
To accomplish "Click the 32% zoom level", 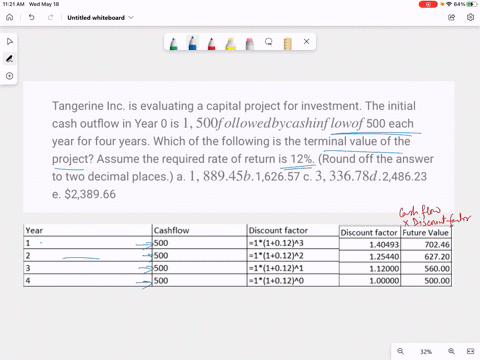I will (x=426, y=351).
